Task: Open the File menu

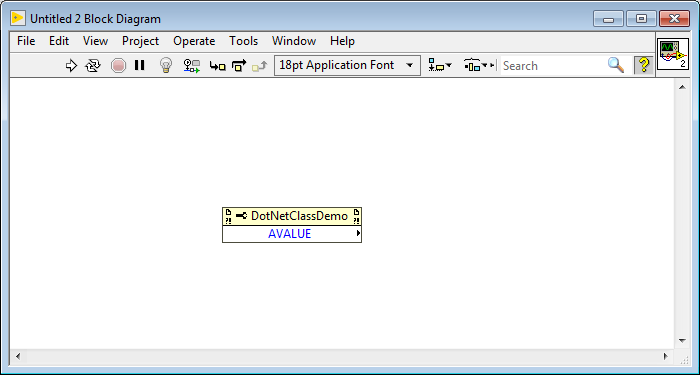Action: (x=26, y=41)
